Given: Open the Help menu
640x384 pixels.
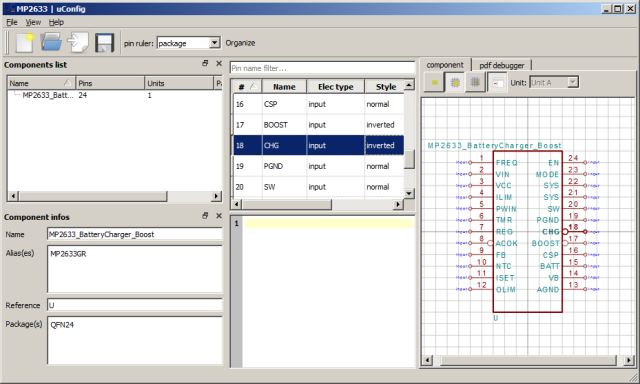Looking at the screenshot, I should (56, 22).
